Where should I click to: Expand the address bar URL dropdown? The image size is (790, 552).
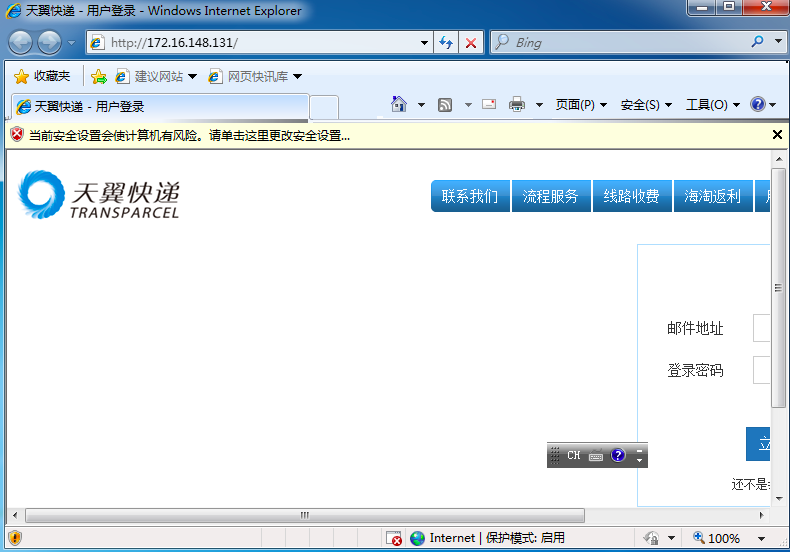424,43
